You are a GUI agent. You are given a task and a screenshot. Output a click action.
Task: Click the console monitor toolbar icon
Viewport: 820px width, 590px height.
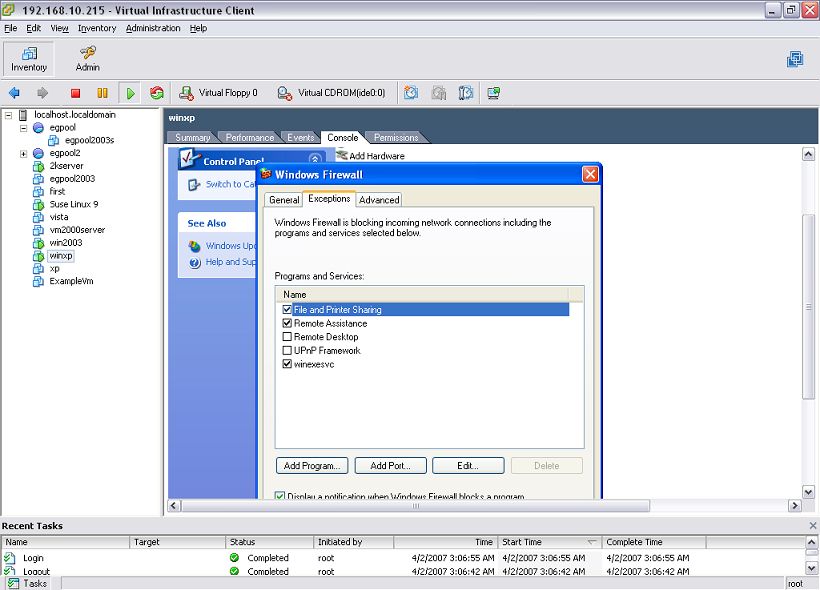click(x=493, y=93)
